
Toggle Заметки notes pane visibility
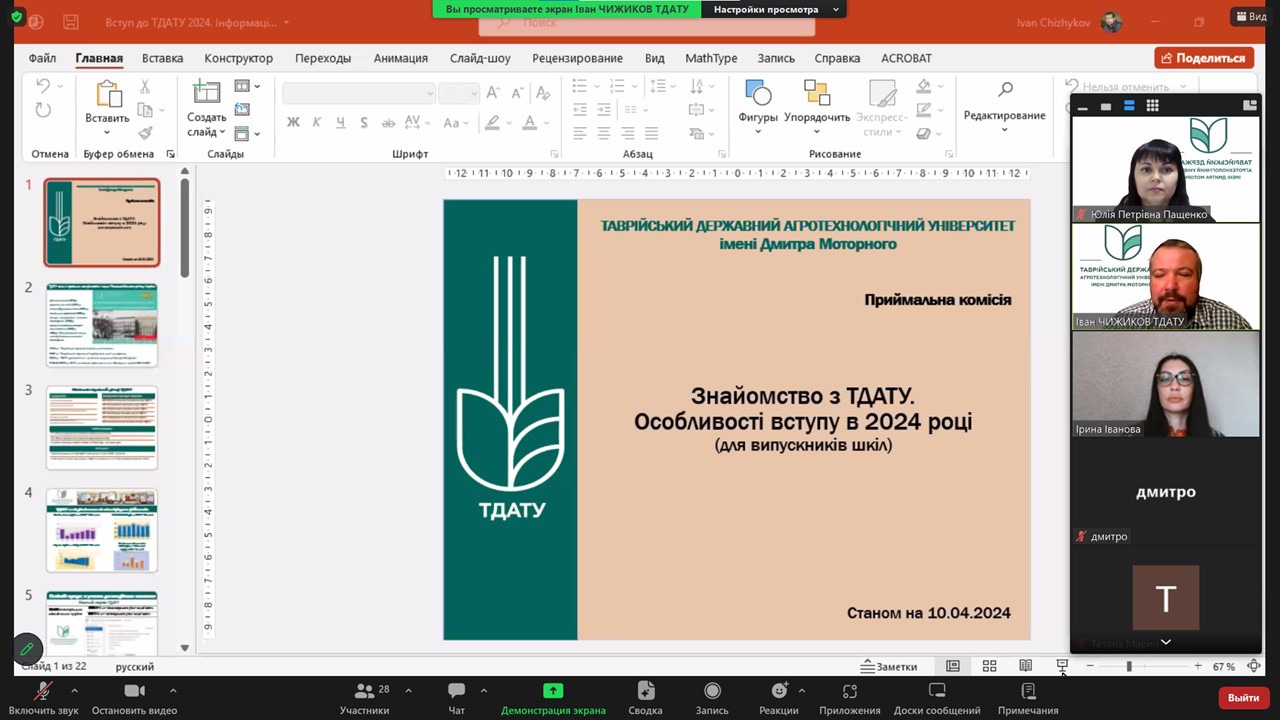click(888, 666)
